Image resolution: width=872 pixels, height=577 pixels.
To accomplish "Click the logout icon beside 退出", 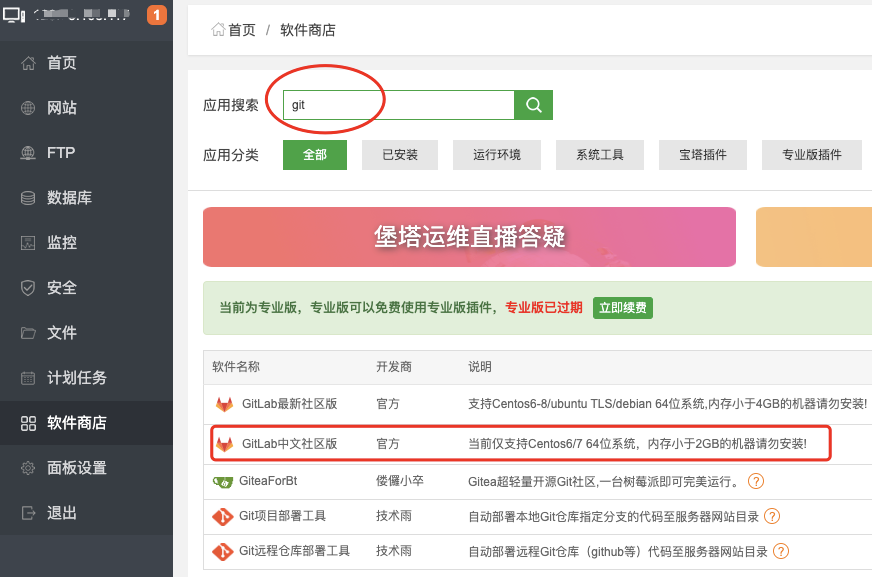I will click(x=28, y=513).
